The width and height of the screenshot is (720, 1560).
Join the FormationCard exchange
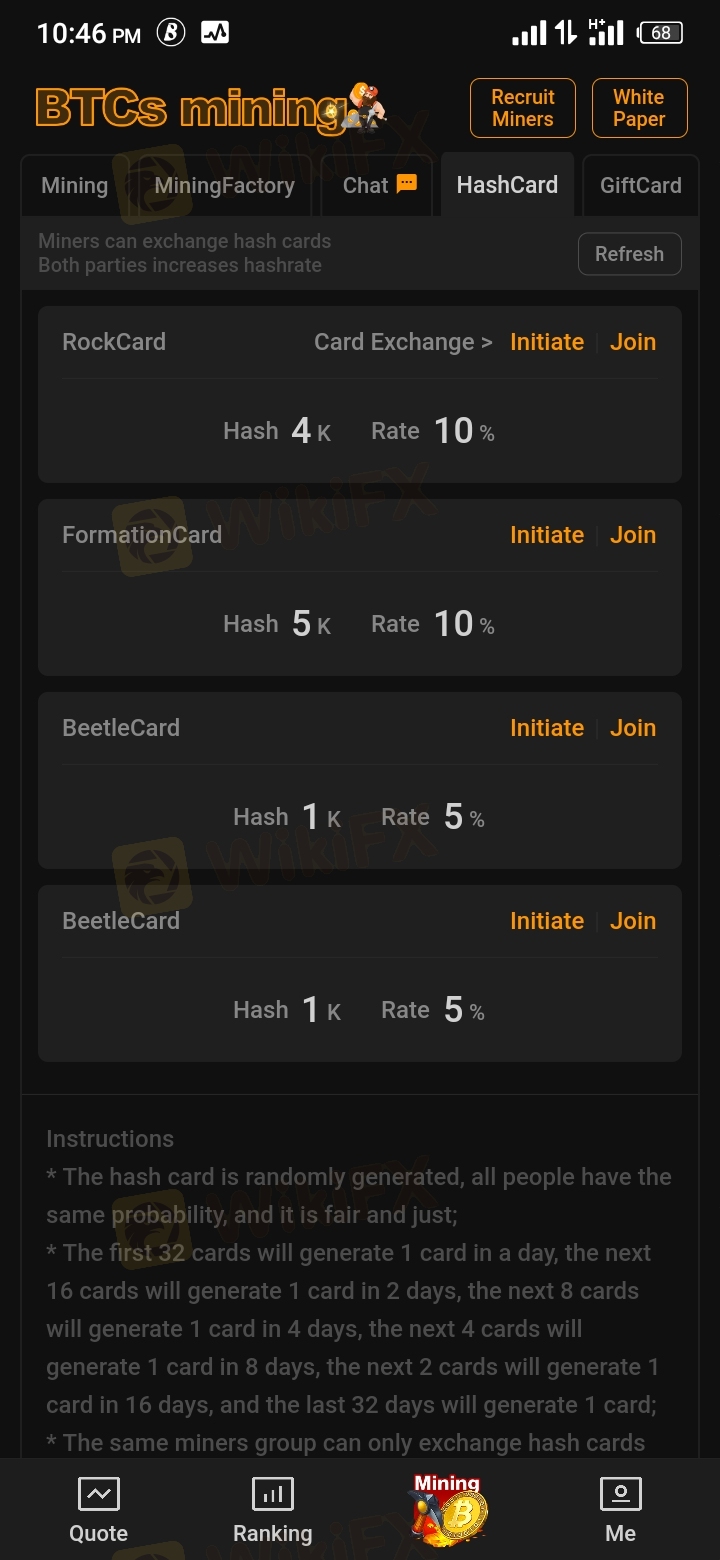633,535
